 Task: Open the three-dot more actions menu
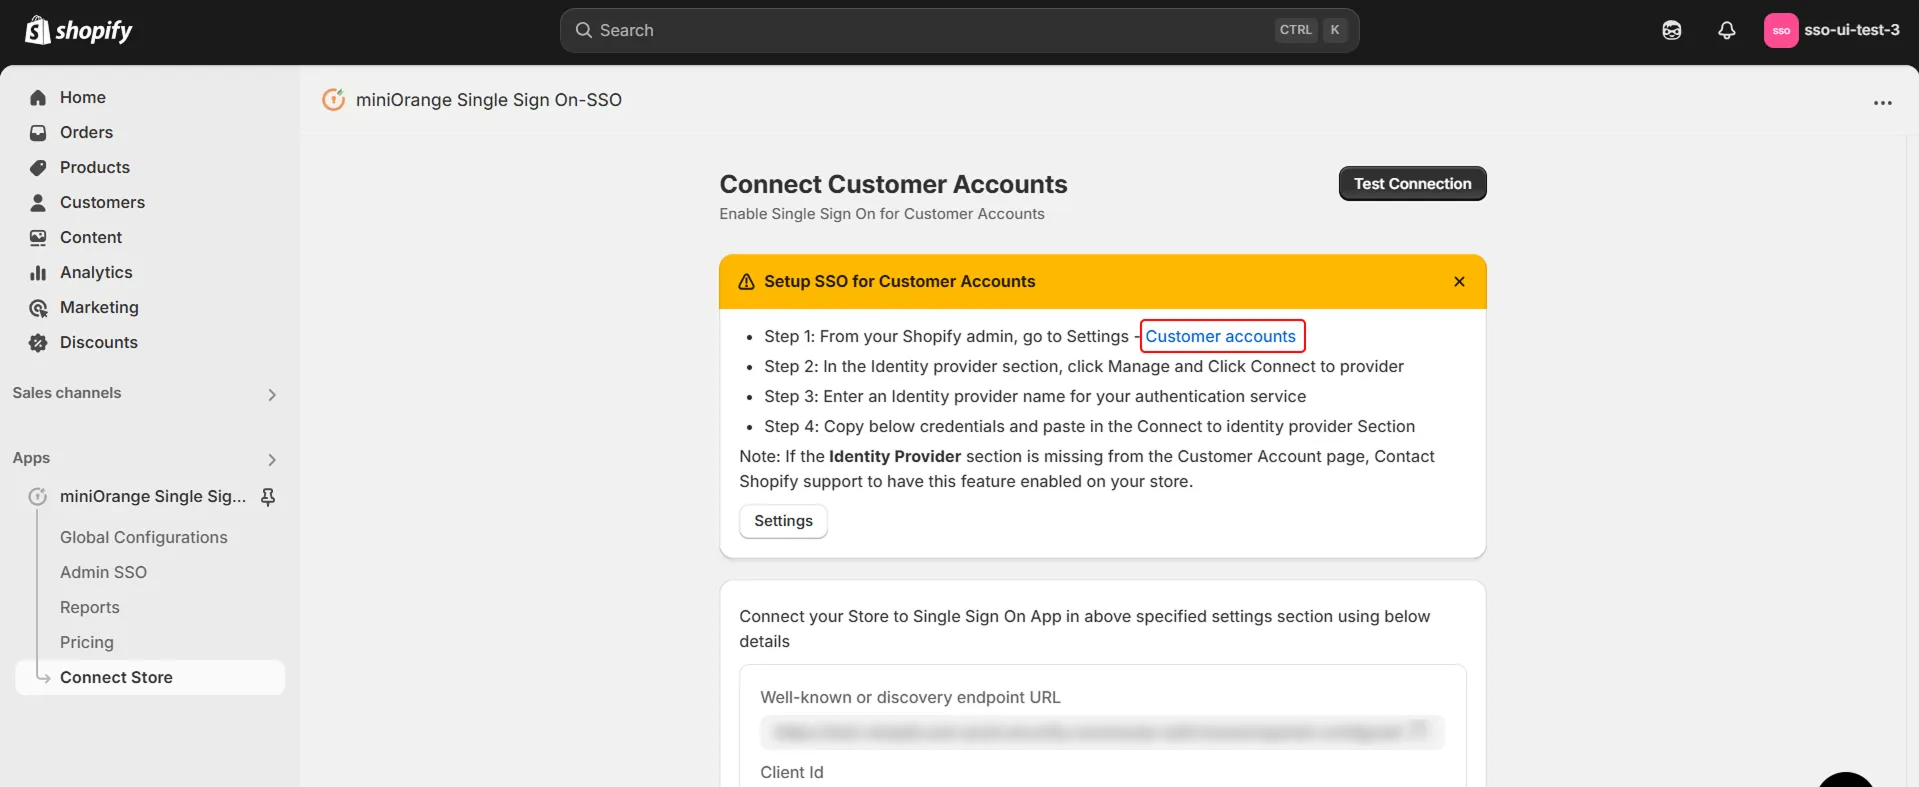1882,102
